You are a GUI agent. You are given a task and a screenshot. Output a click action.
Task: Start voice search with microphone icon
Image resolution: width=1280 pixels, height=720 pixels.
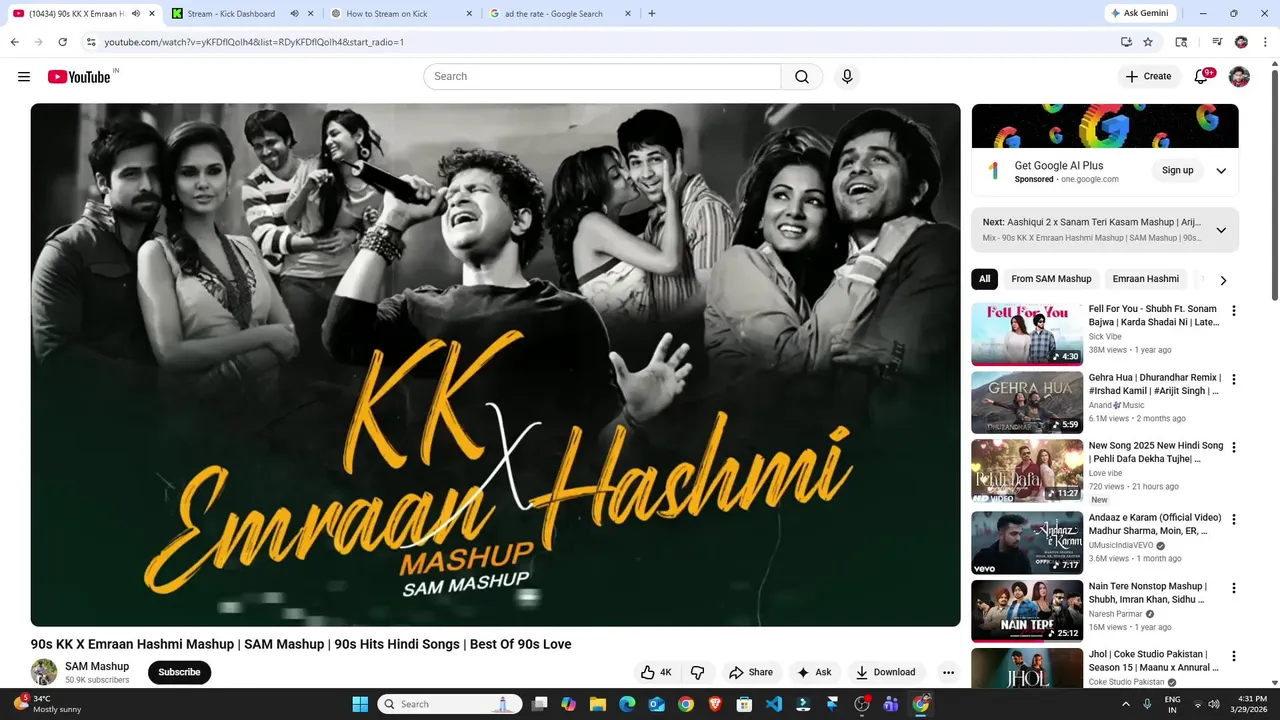click(847, 77)
